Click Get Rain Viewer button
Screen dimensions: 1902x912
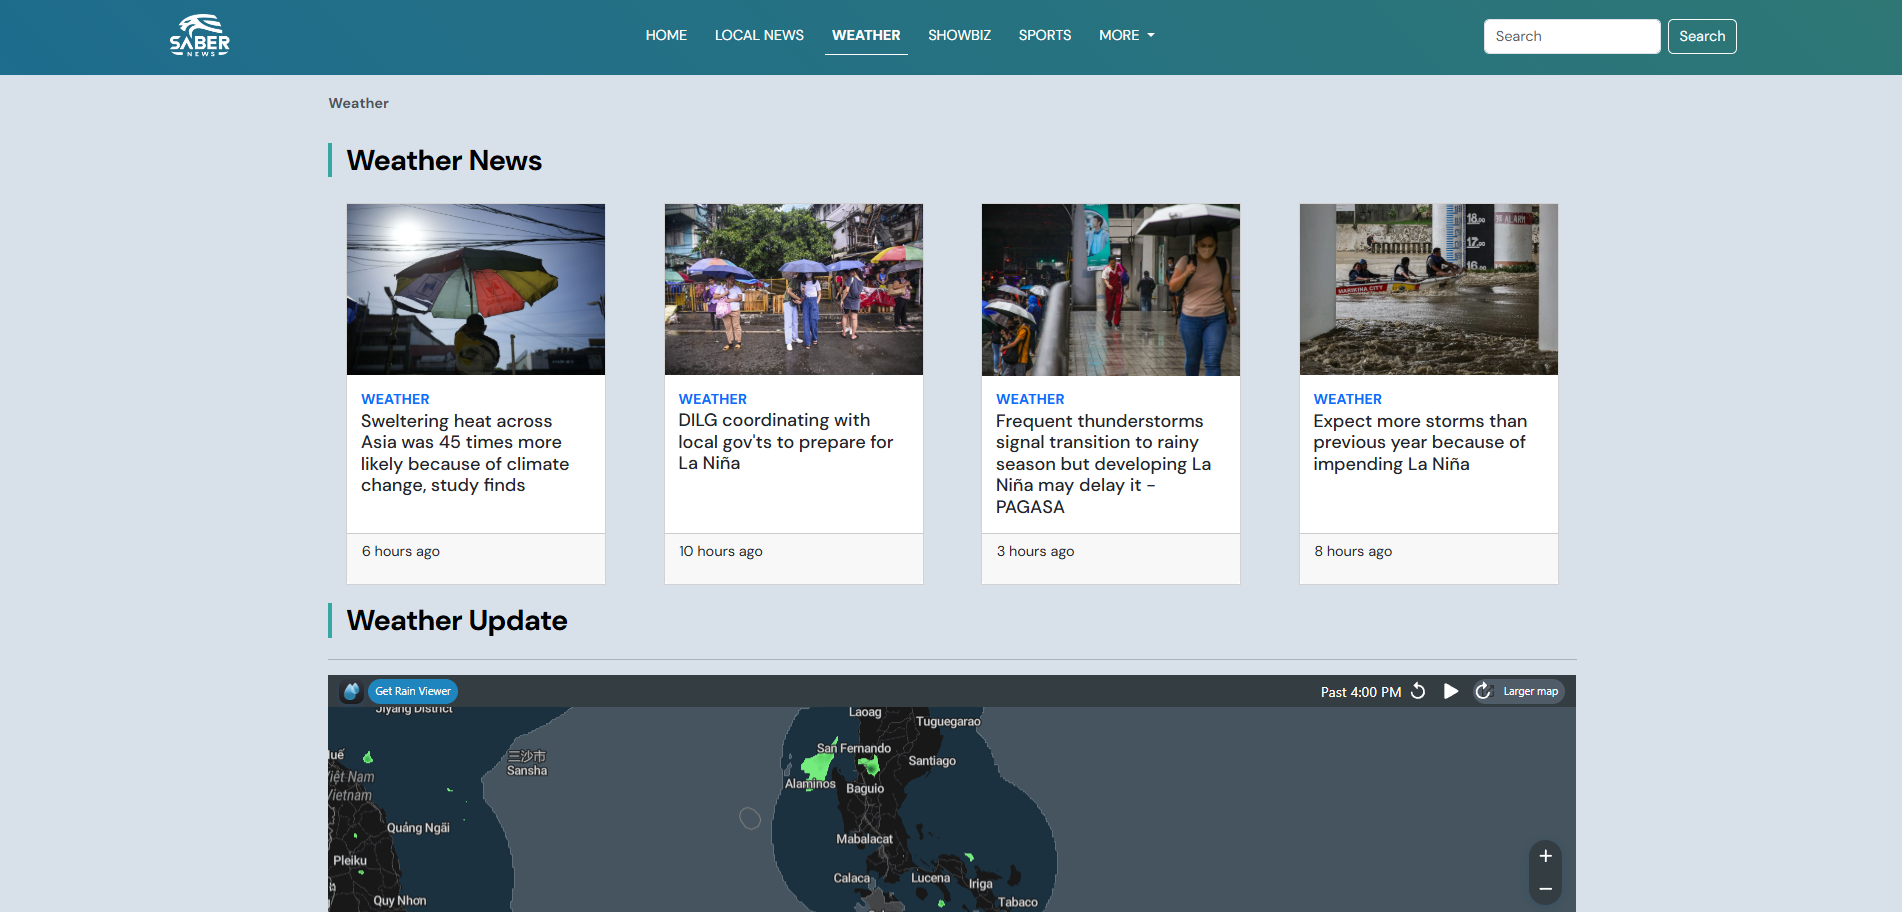pyautogui.click(x=413, y=691)
